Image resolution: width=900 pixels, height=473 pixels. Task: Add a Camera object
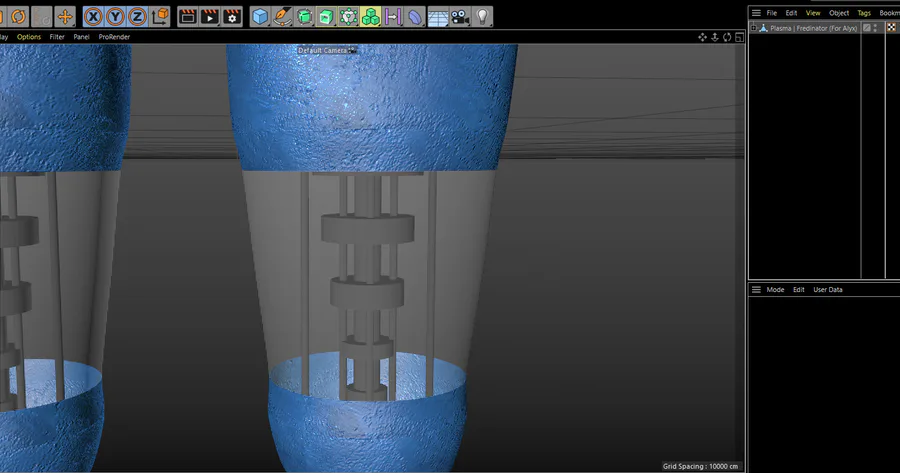(460, 17)
